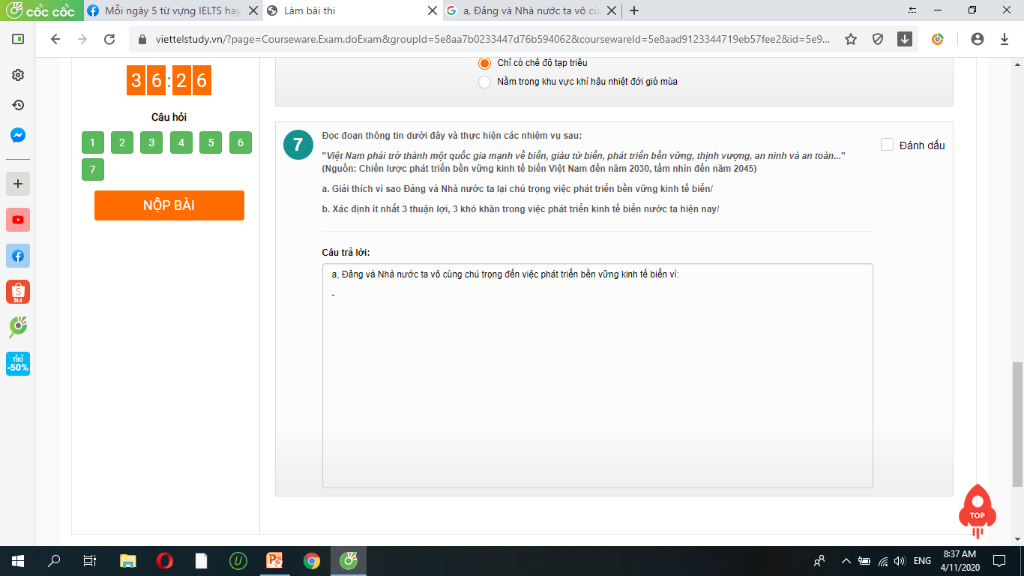Jump to question 7 in navigator
The image size is (1024, 576).
93,170
